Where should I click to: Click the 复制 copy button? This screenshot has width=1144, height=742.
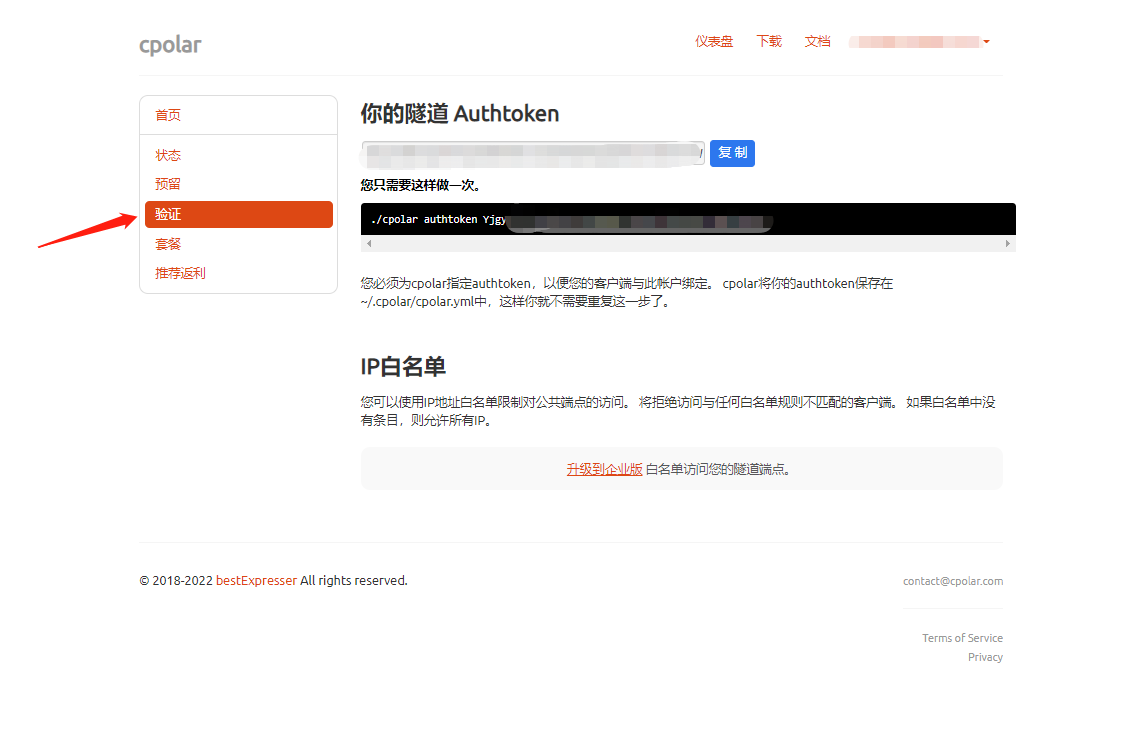pyautogui.click(x=733, y=153)
